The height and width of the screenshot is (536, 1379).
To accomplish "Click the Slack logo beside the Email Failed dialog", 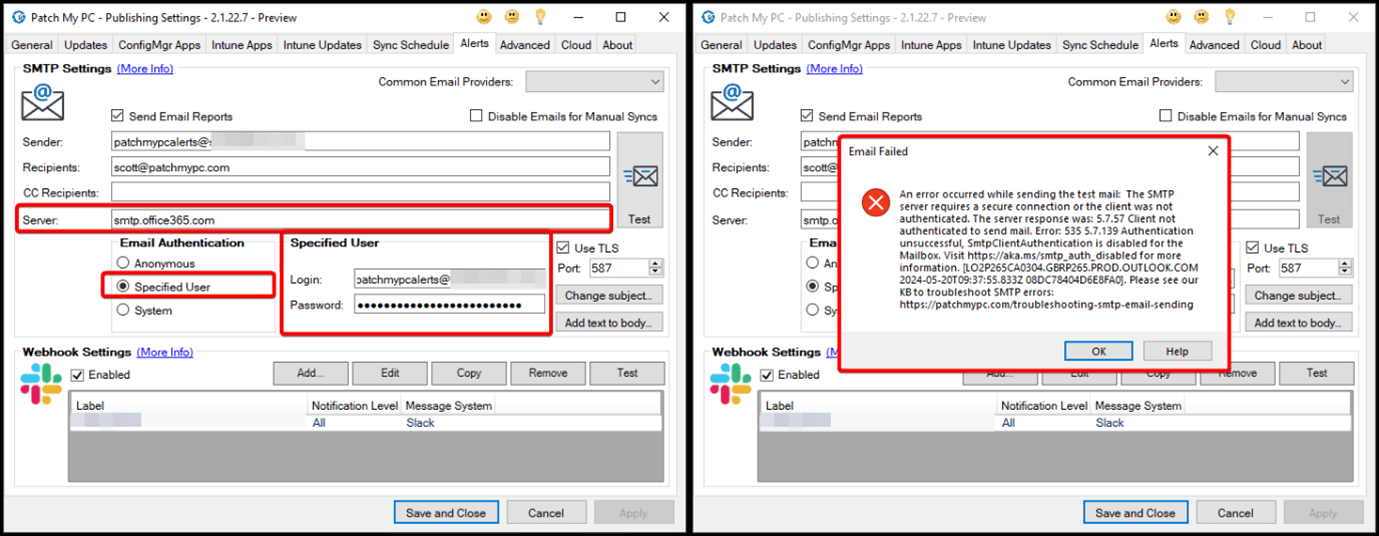I will pos(731,384).
